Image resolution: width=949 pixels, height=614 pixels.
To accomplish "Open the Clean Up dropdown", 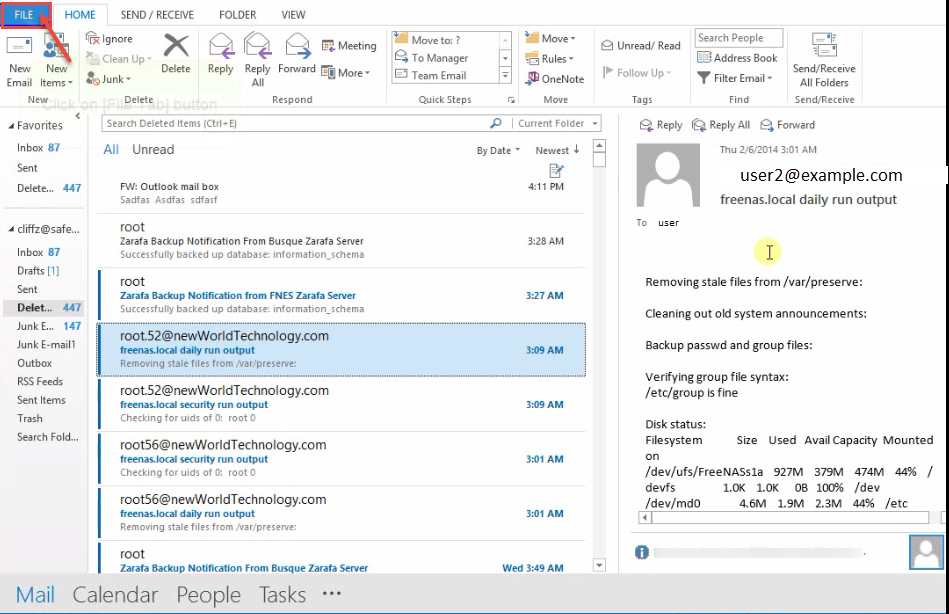I will point(119,59).
